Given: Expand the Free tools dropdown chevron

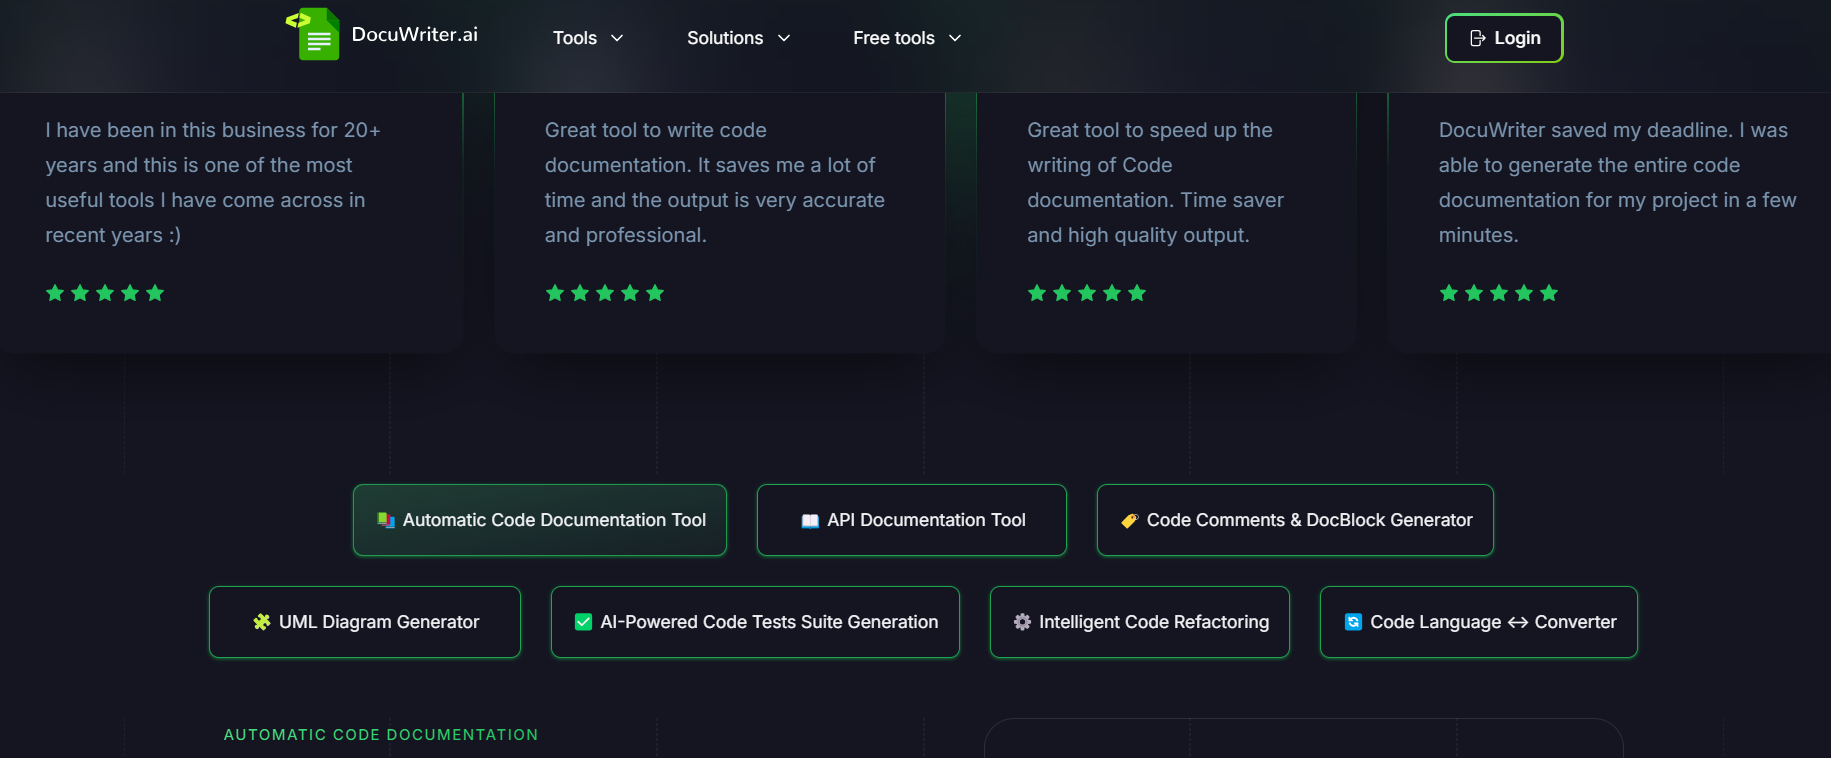Looking at the screenshot, I should click(955, 38).
